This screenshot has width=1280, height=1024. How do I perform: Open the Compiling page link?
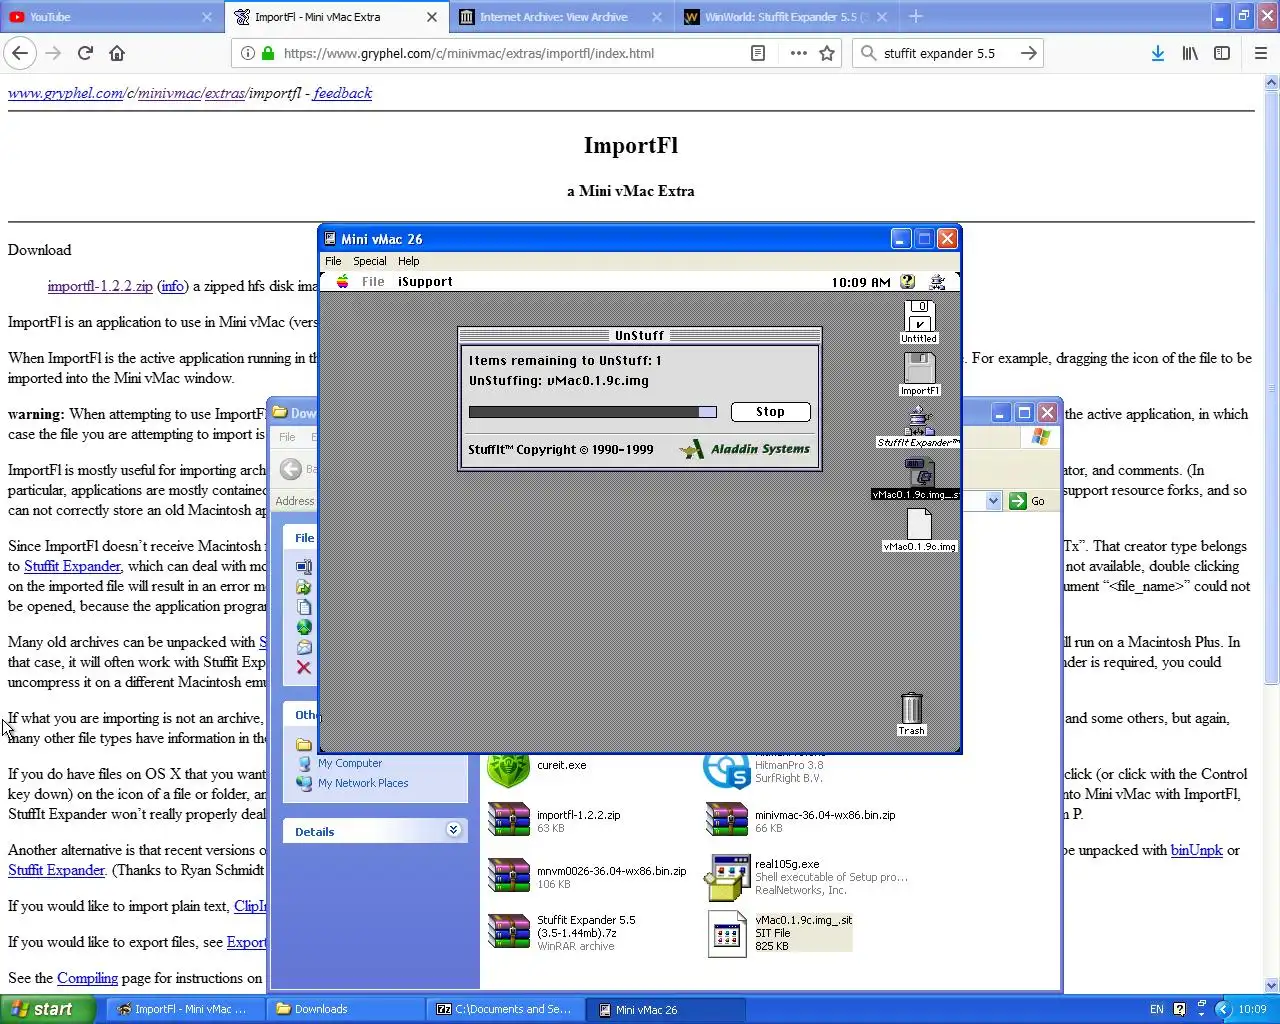click(87, 978)
